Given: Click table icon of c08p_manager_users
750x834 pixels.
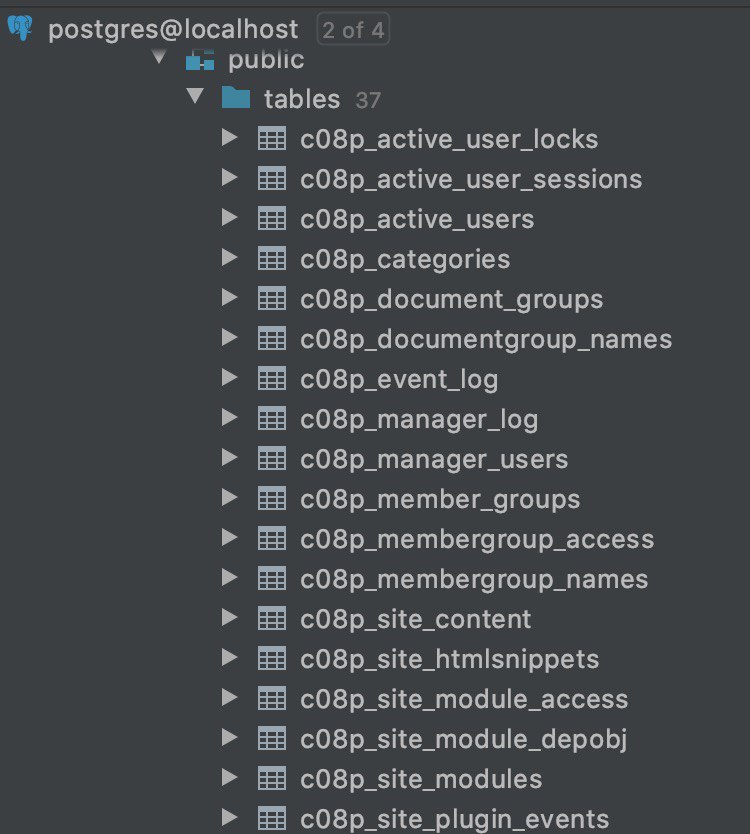Looking at the screenshot, I should coord(272,458).
